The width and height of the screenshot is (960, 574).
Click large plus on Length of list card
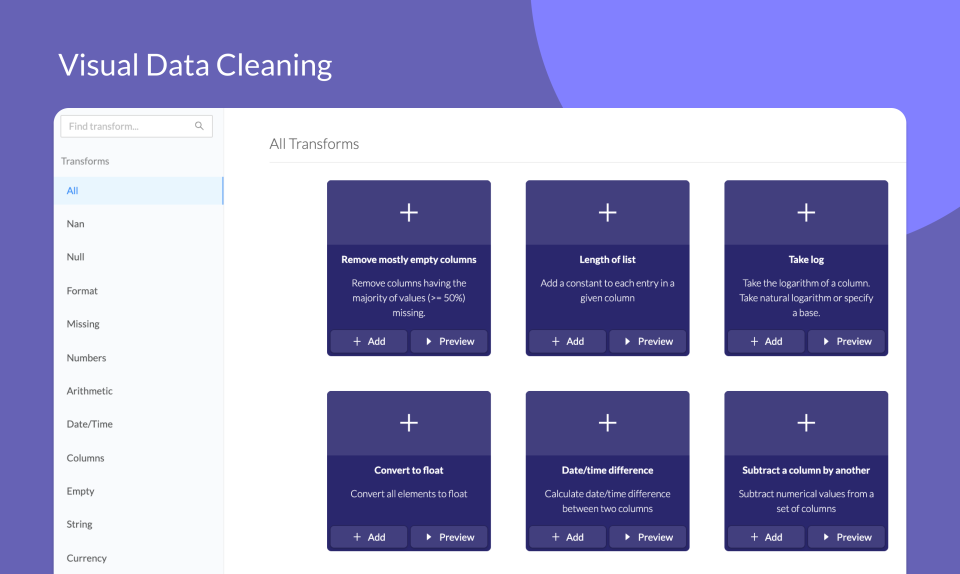[607, 212]
